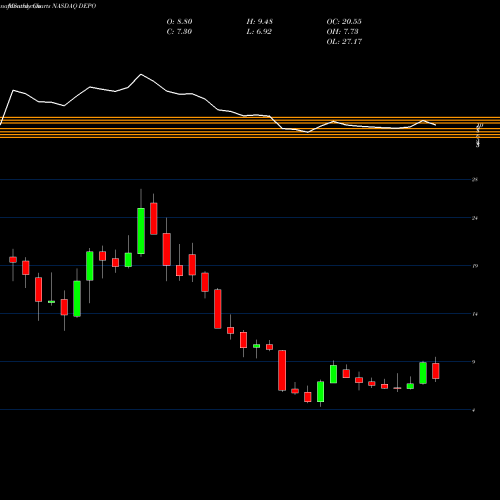Click the open price value O: 8.80
500x500 pixels.
pos(179,22)
